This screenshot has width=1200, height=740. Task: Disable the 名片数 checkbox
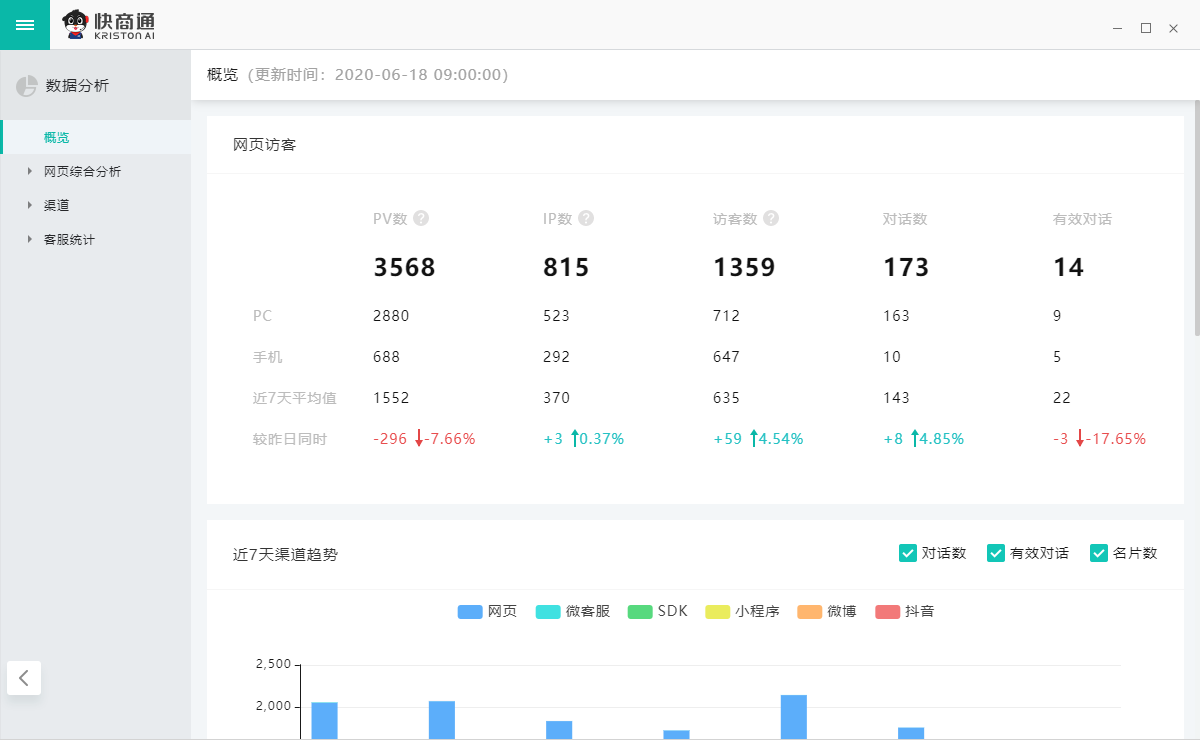point(1099,553)
